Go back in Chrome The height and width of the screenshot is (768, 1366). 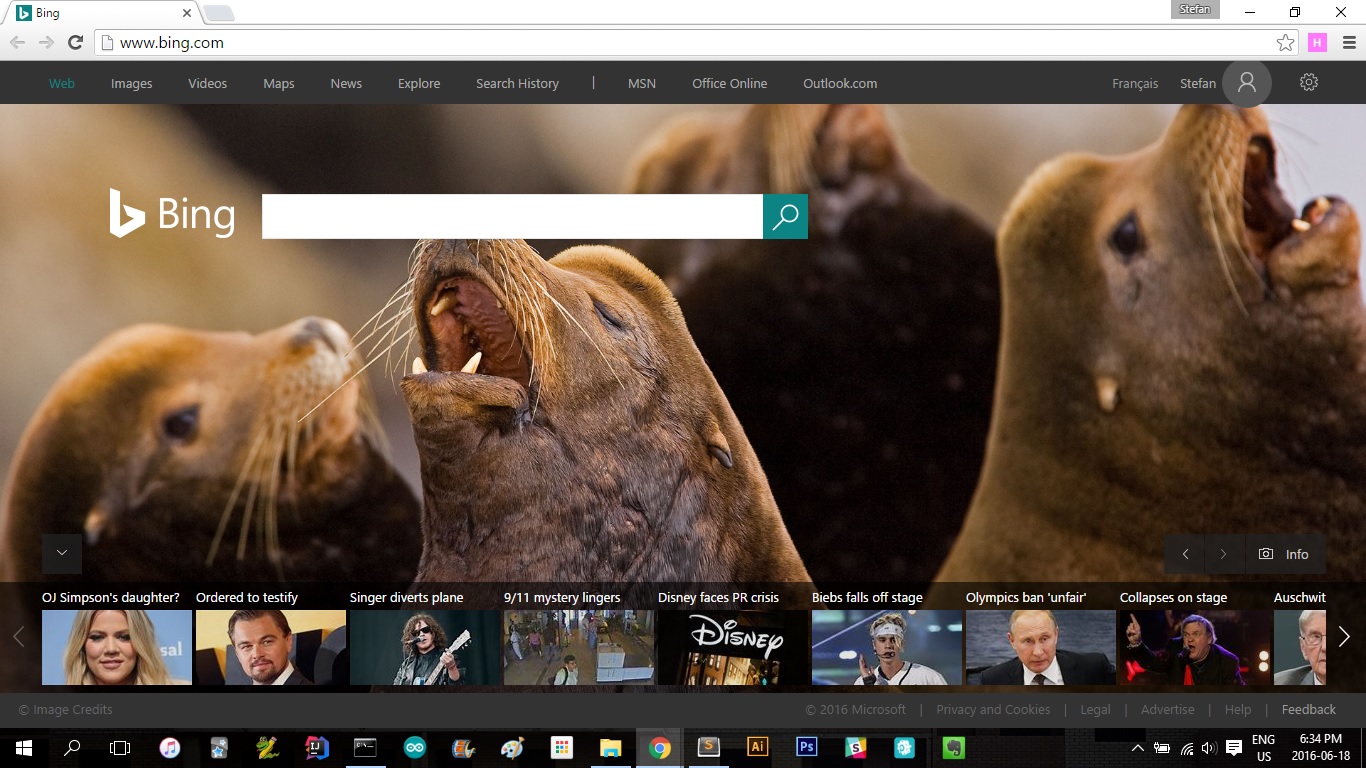17,42
